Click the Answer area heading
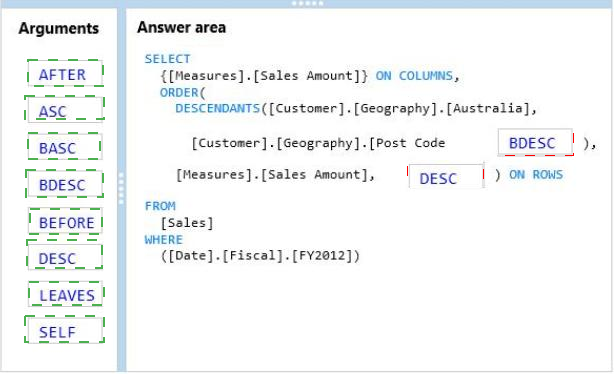The image size is (614, 374). (181, 27)
